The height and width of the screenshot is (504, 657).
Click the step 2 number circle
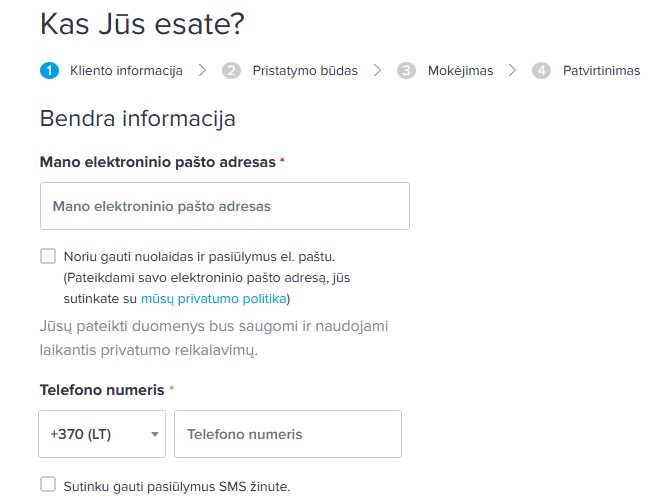coord(232,70)
